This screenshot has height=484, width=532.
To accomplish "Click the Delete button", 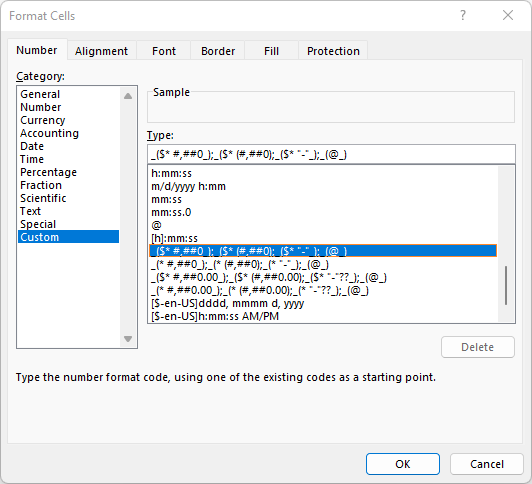I will click(478, 347).
